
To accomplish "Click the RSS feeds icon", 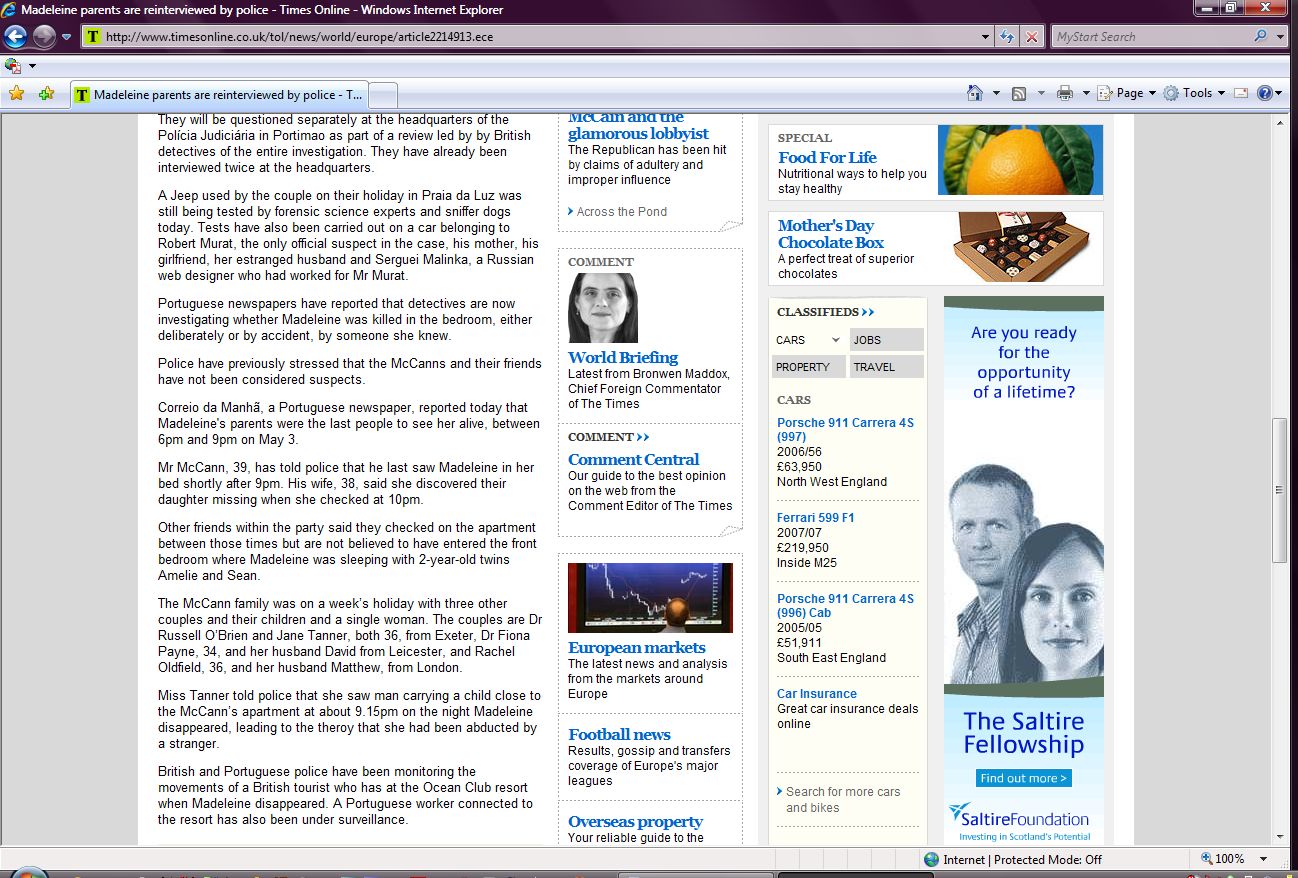I will click(1019, 93).
